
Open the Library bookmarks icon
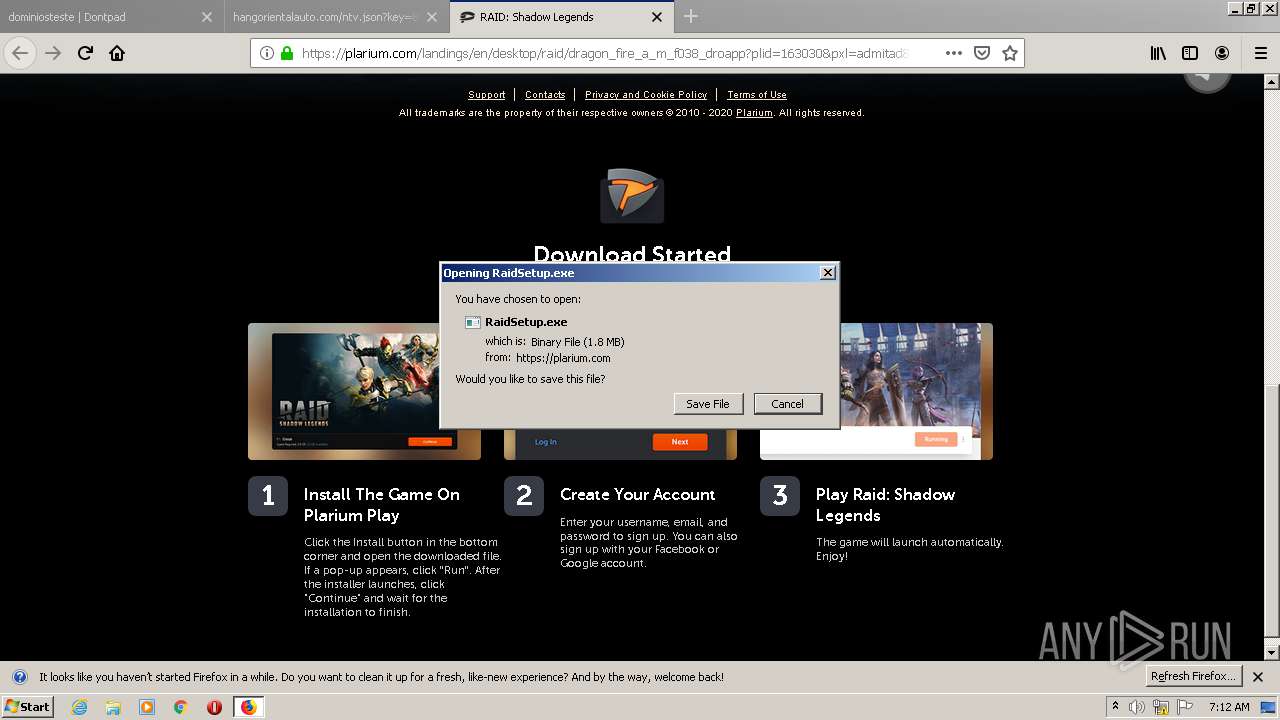coord(1158,53)
